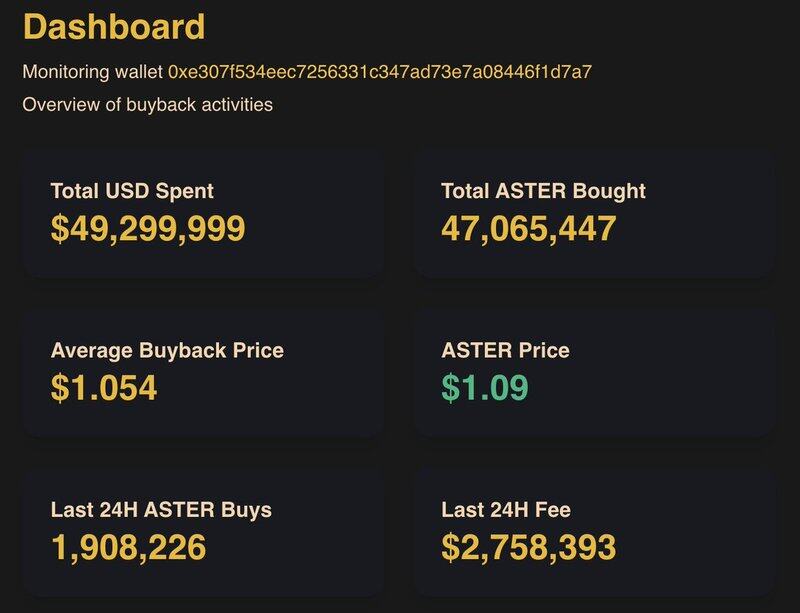Click the 1,908,226 buys value
Screen dimensions: 800x613
pos(128,547)
